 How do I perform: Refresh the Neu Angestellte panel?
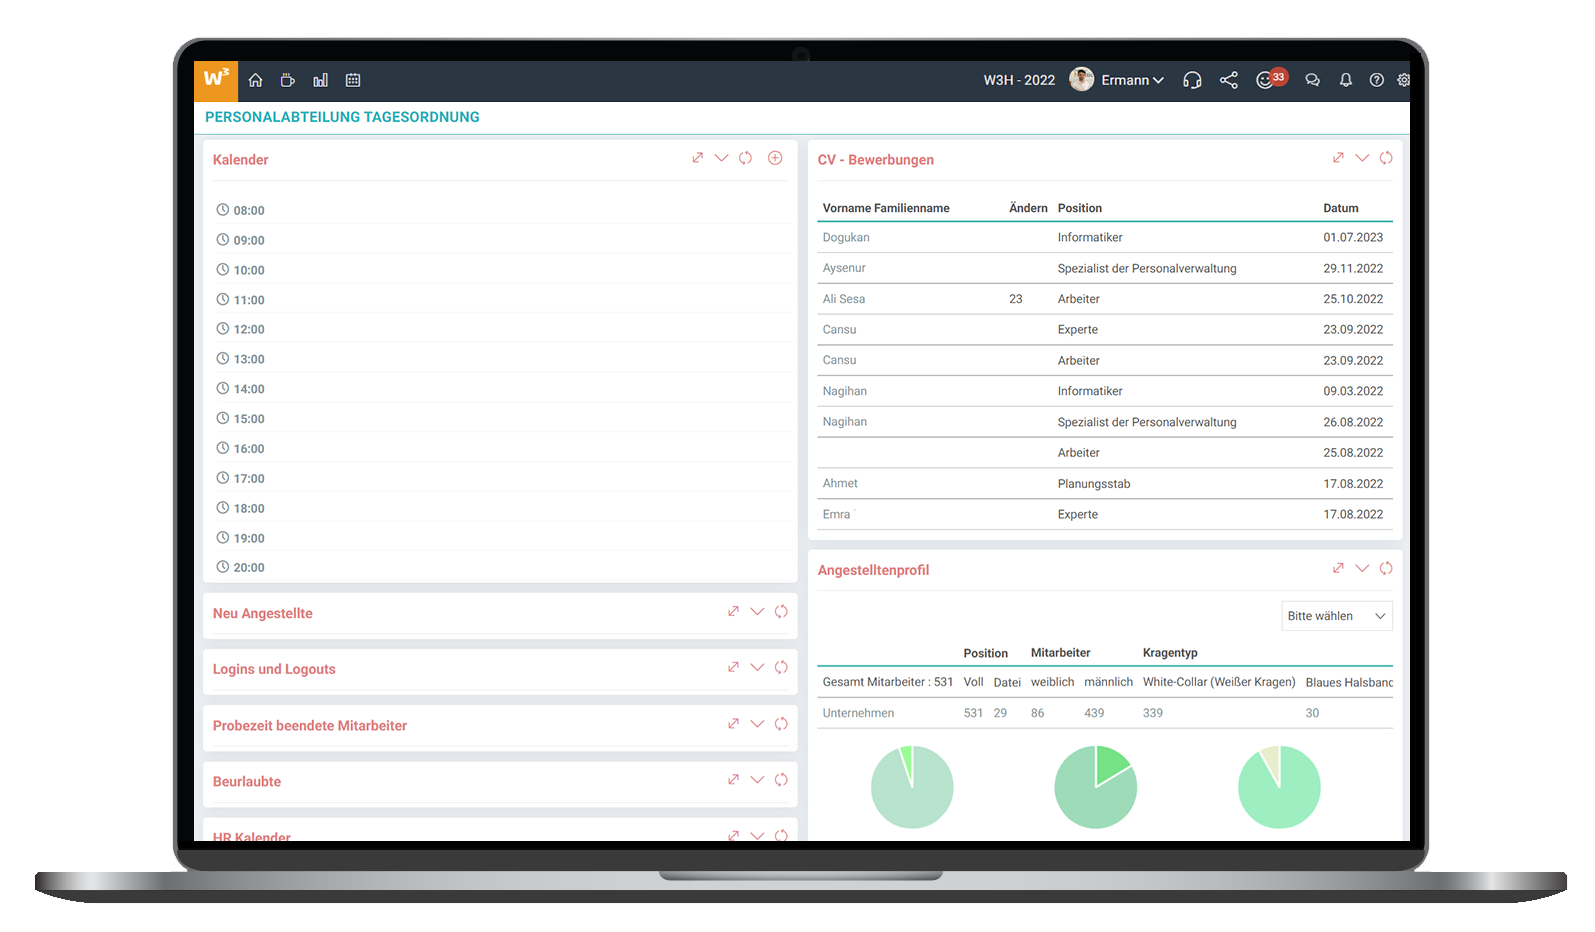tap(781, 611)
